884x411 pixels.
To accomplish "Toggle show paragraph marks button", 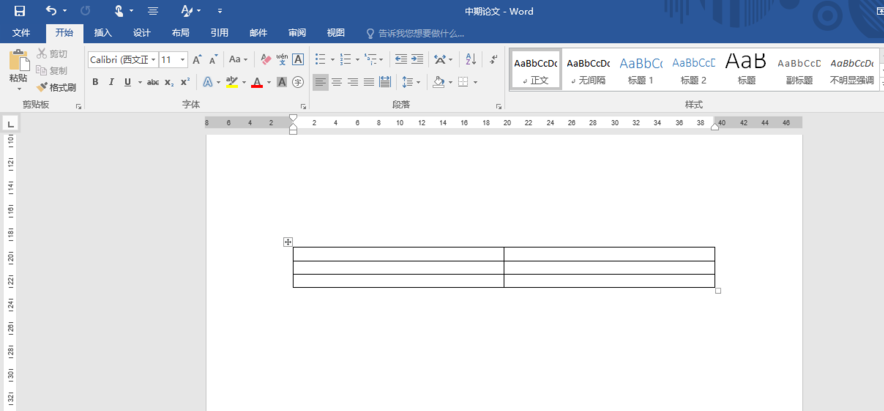I will (x=493, y=60).
